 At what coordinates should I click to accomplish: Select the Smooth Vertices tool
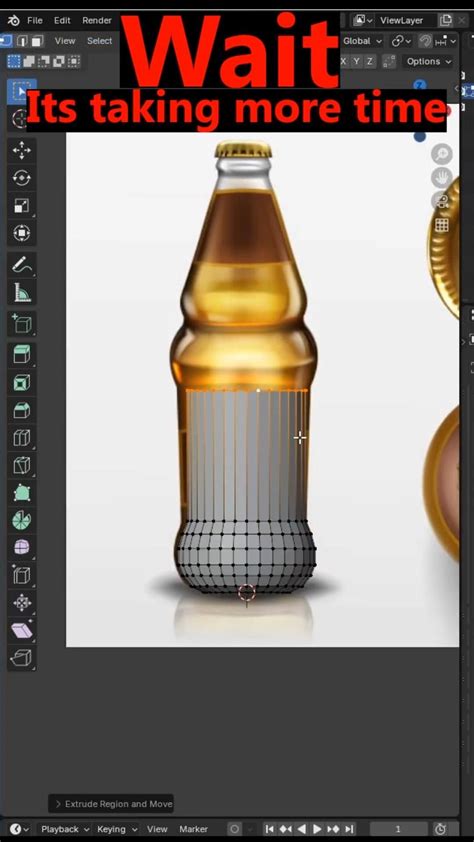(21, 547)
